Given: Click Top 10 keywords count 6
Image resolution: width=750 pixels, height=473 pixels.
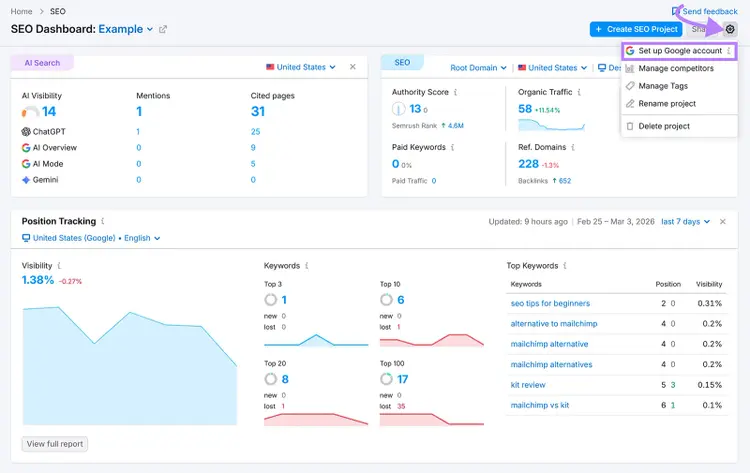Looking at the screenshot, I should [x=401, y=300].
